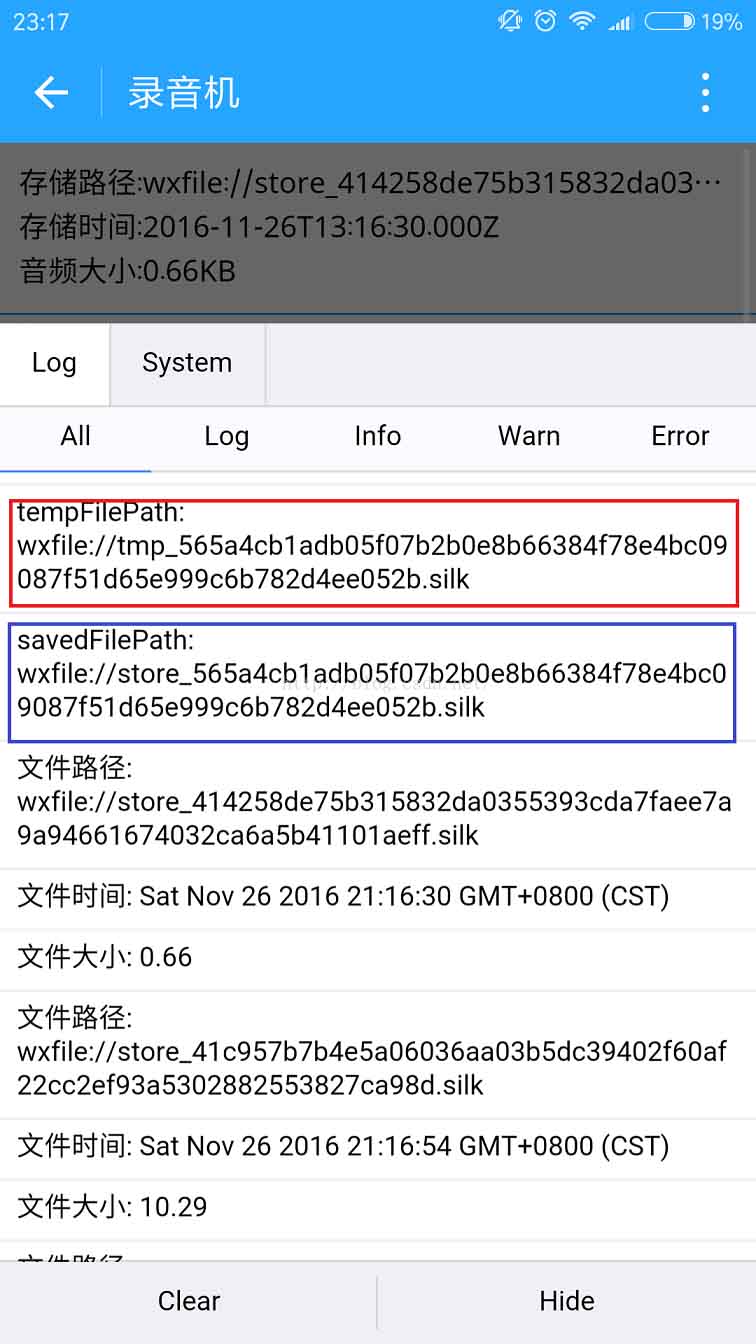
Task: Tap the battery indicator icon
Action: (669, 21)
